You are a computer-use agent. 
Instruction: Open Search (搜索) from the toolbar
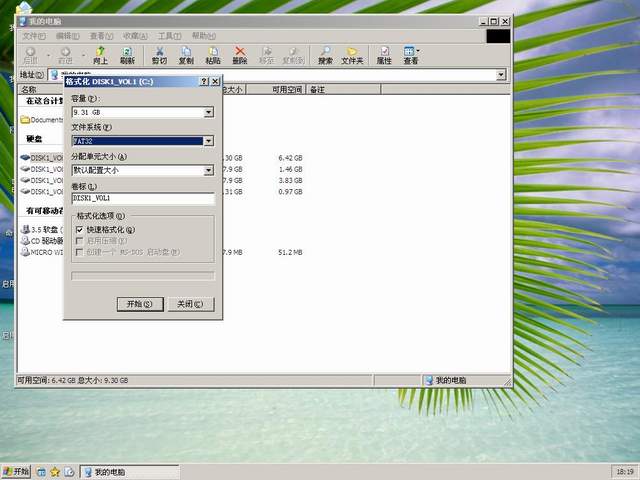point(325,54)
